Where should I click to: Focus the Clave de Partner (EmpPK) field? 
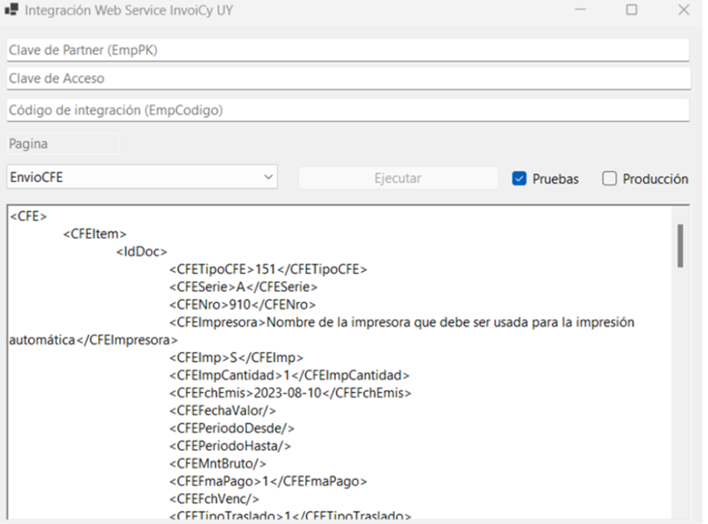point(348,50)
